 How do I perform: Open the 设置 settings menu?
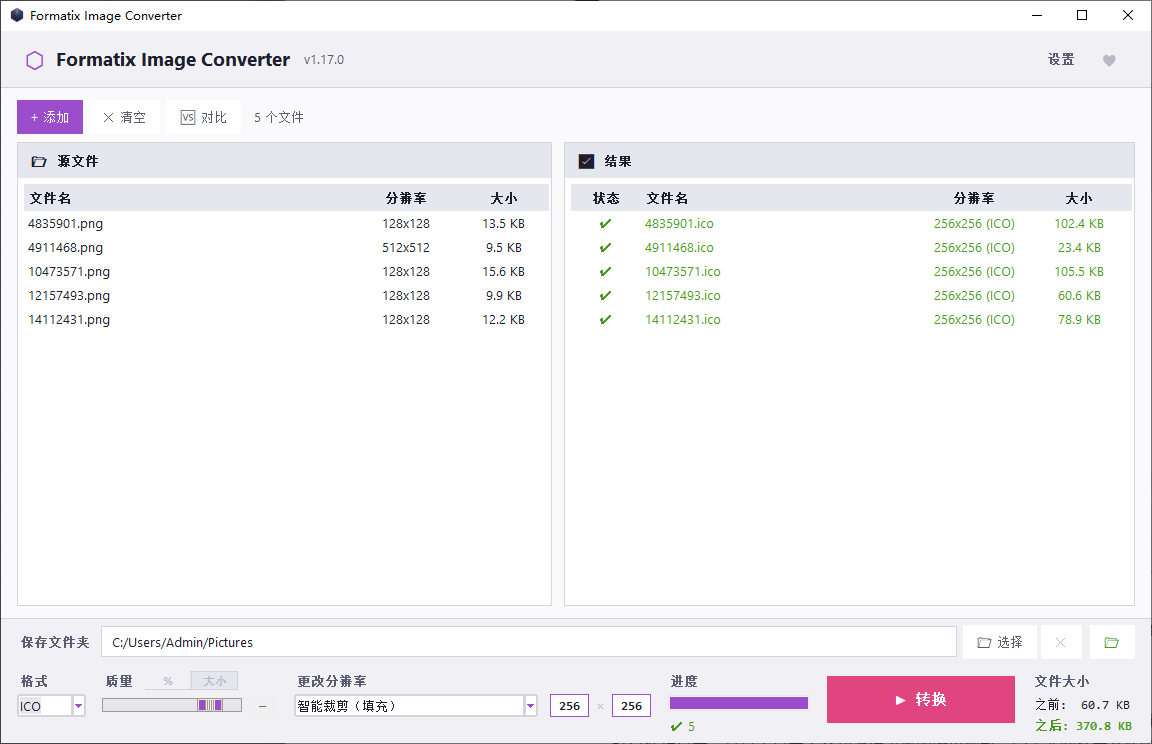coord(1061,59)
